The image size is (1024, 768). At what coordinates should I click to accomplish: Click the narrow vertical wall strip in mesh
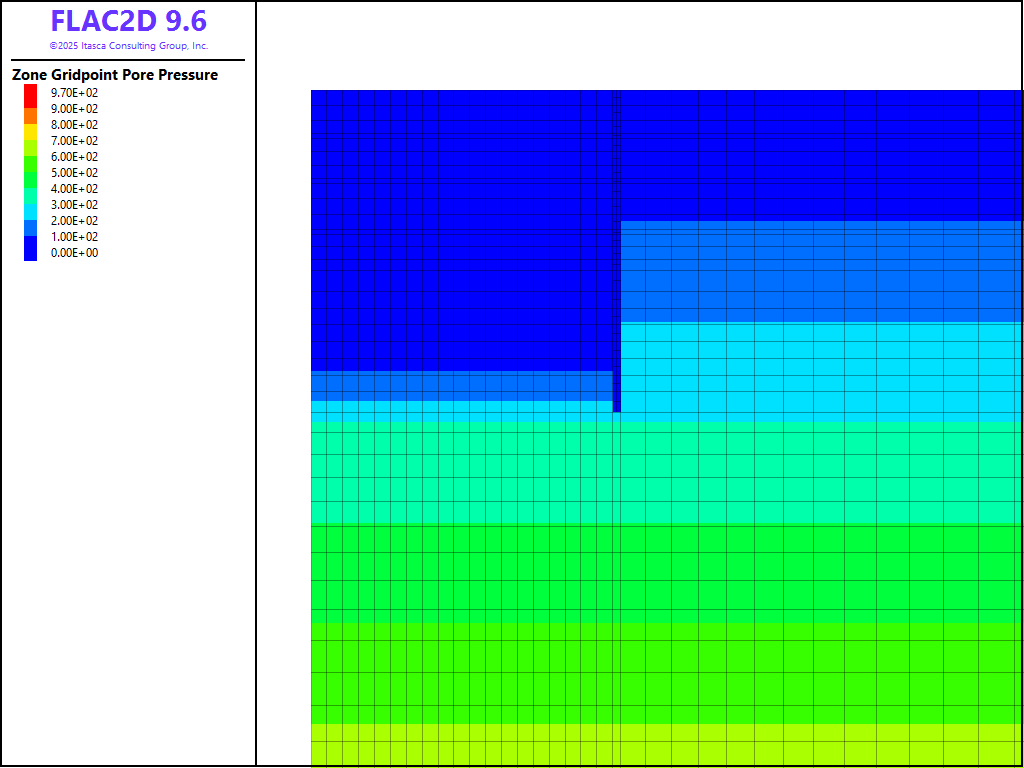617,300
